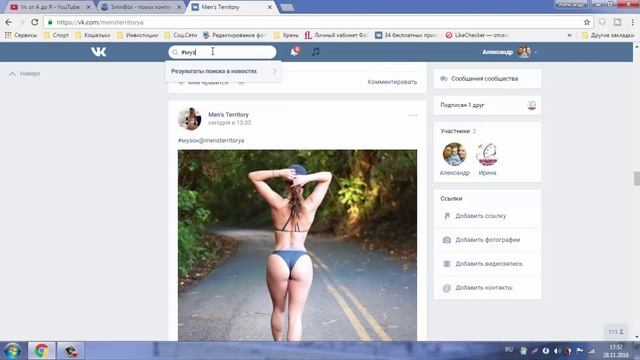Click the #музон@mensterritorya hashtag
This screenshot has height=360, width=640.
tap(211, 140)
